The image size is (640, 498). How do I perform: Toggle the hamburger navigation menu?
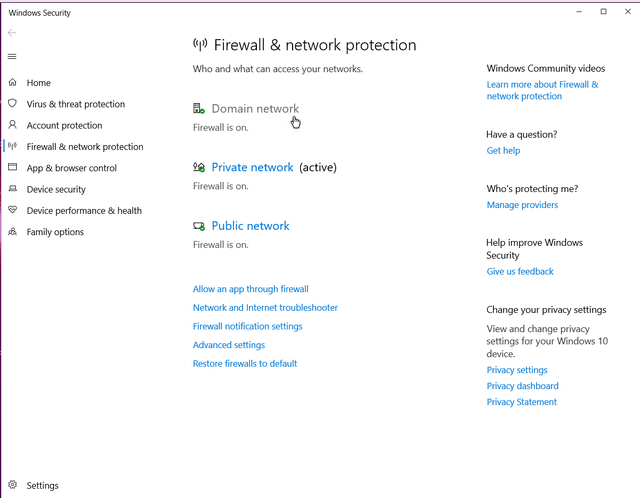point(12,56)
